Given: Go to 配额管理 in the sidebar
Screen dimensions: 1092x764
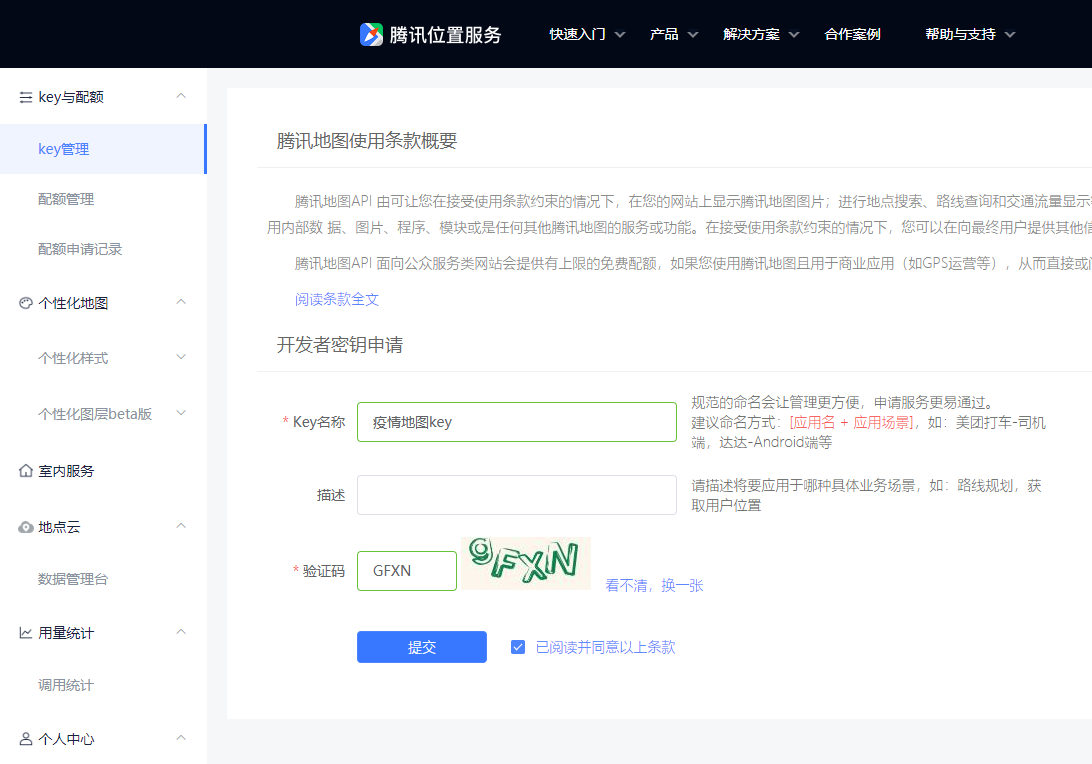Looking at the screenshot, I should (66, 199).
